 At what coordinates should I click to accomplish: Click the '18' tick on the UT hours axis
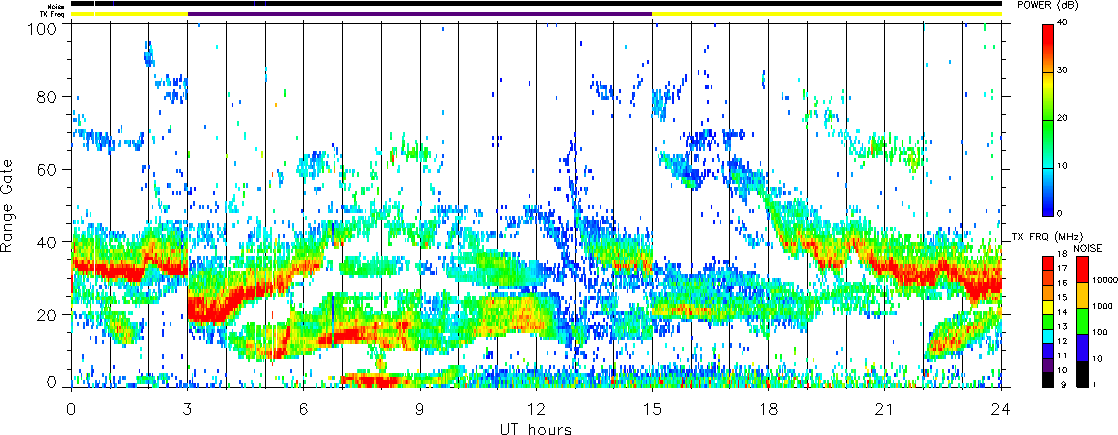pyautogui.click(x=769, y=410)
